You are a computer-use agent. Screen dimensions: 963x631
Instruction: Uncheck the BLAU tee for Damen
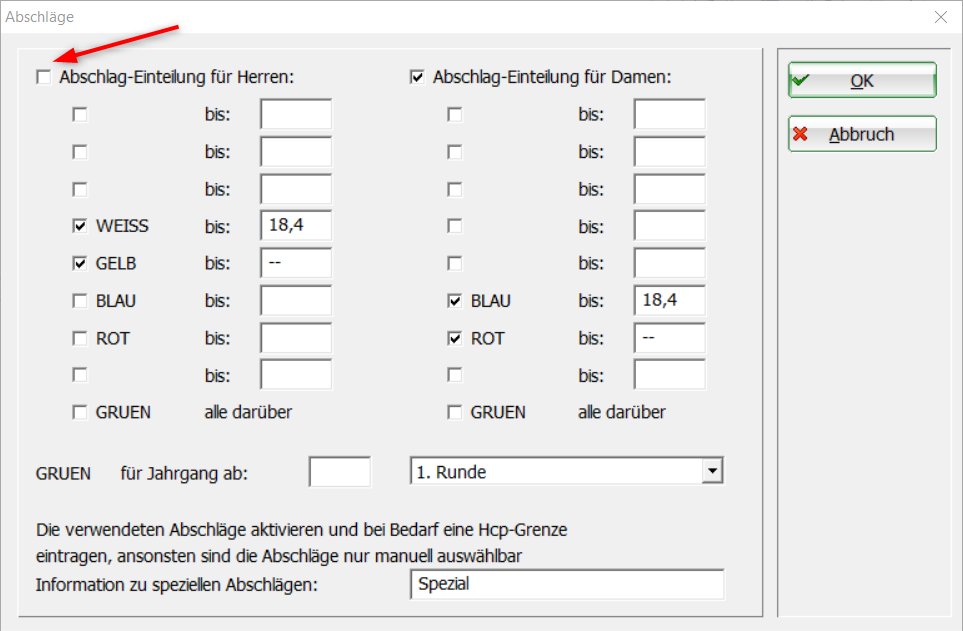(x=454, y=301)
